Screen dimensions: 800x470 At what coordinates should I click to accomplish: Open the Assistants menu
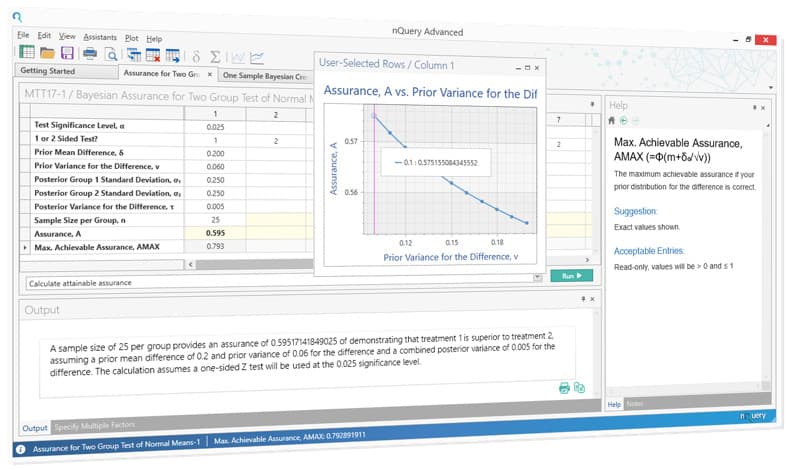[100, 37]
